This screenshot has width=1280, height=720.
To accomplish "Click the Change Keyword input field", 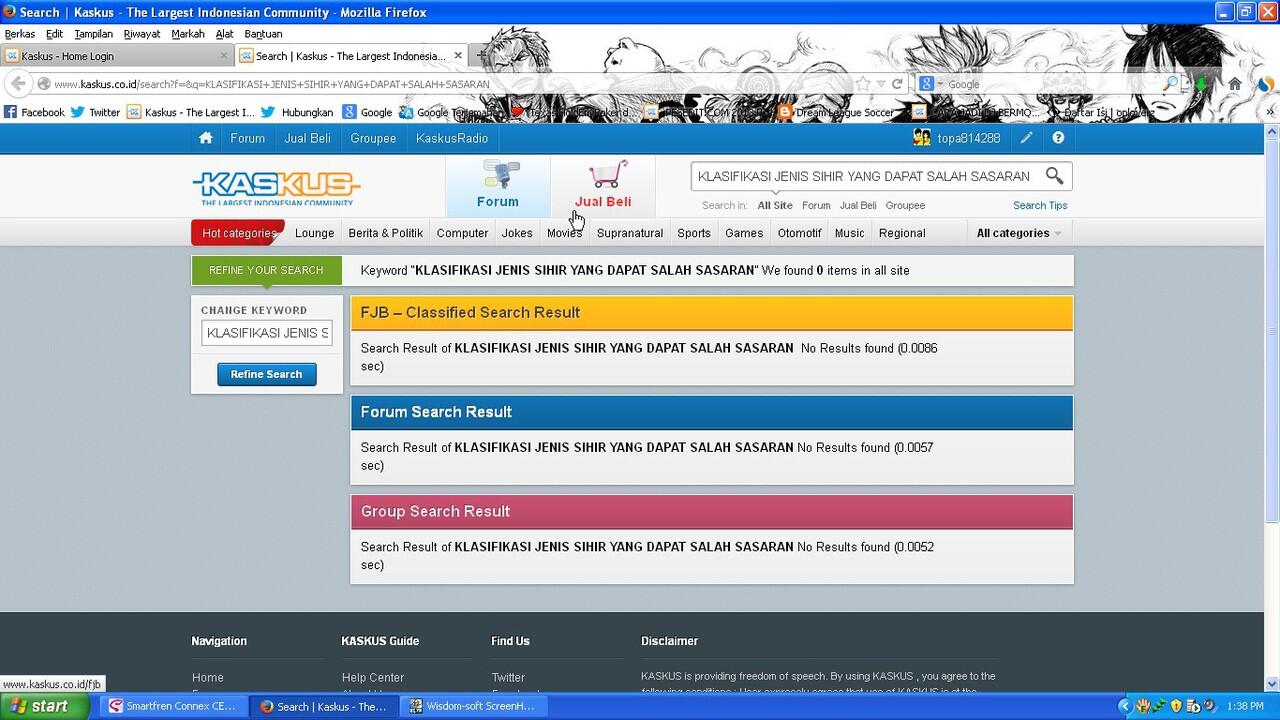I will pyautogui.click(x=267, y=333).
